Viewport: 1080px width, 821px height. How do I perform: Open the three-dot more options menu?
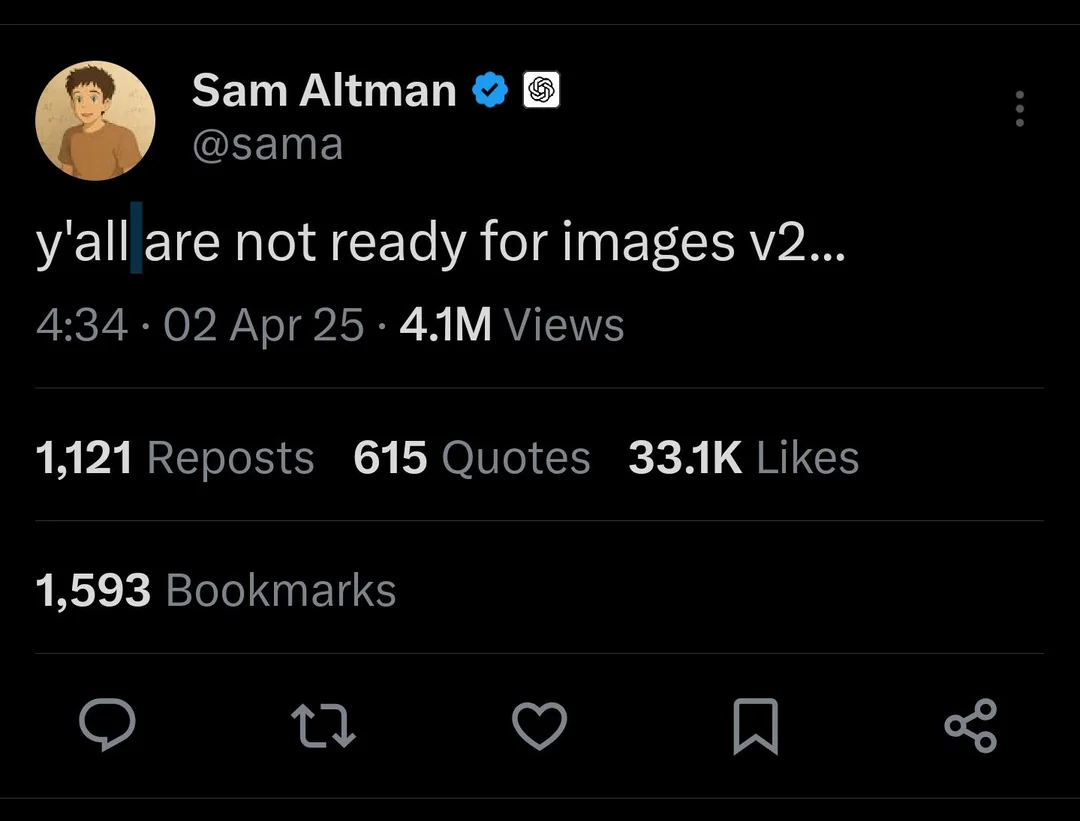point(1019,110)
